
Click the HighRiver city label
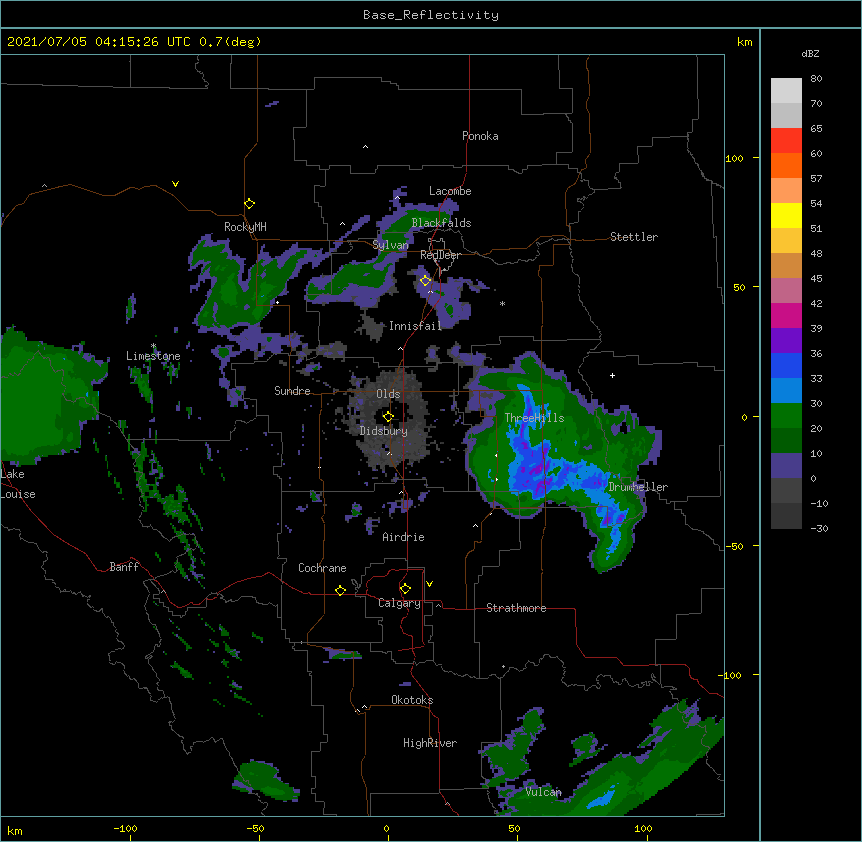pyautogui.click(x=430, y=743)
